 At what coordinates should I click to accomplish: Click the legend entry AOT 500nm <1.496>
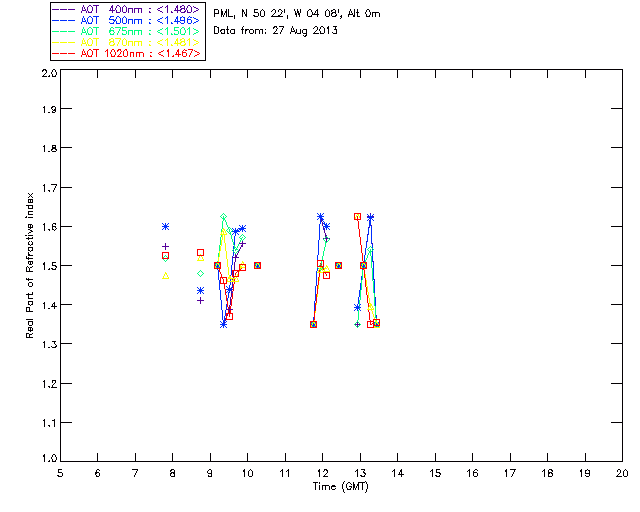127,20
